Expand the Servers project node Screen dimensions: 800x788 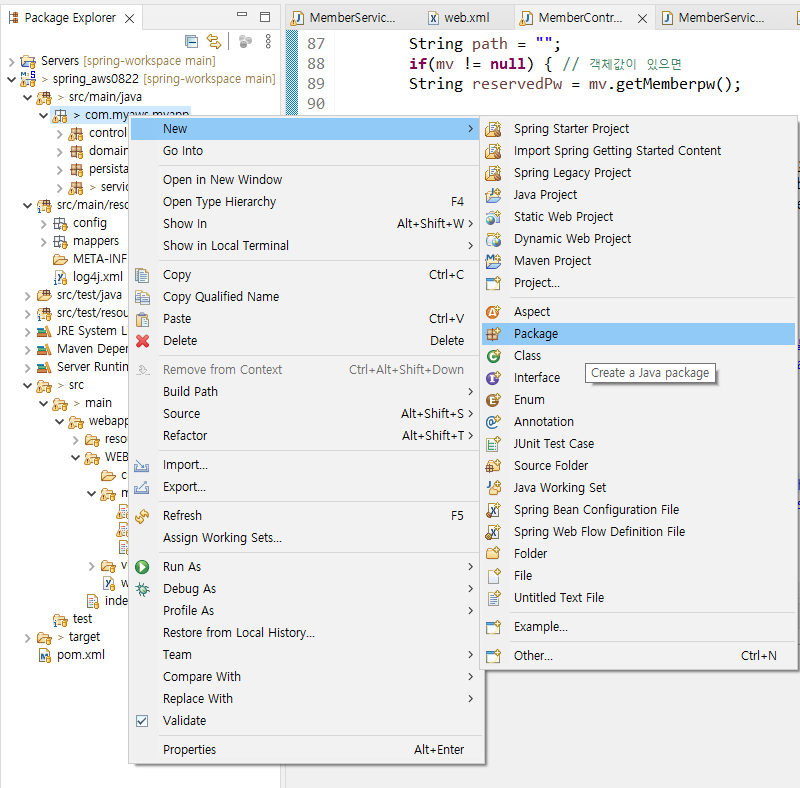[11, 61]
